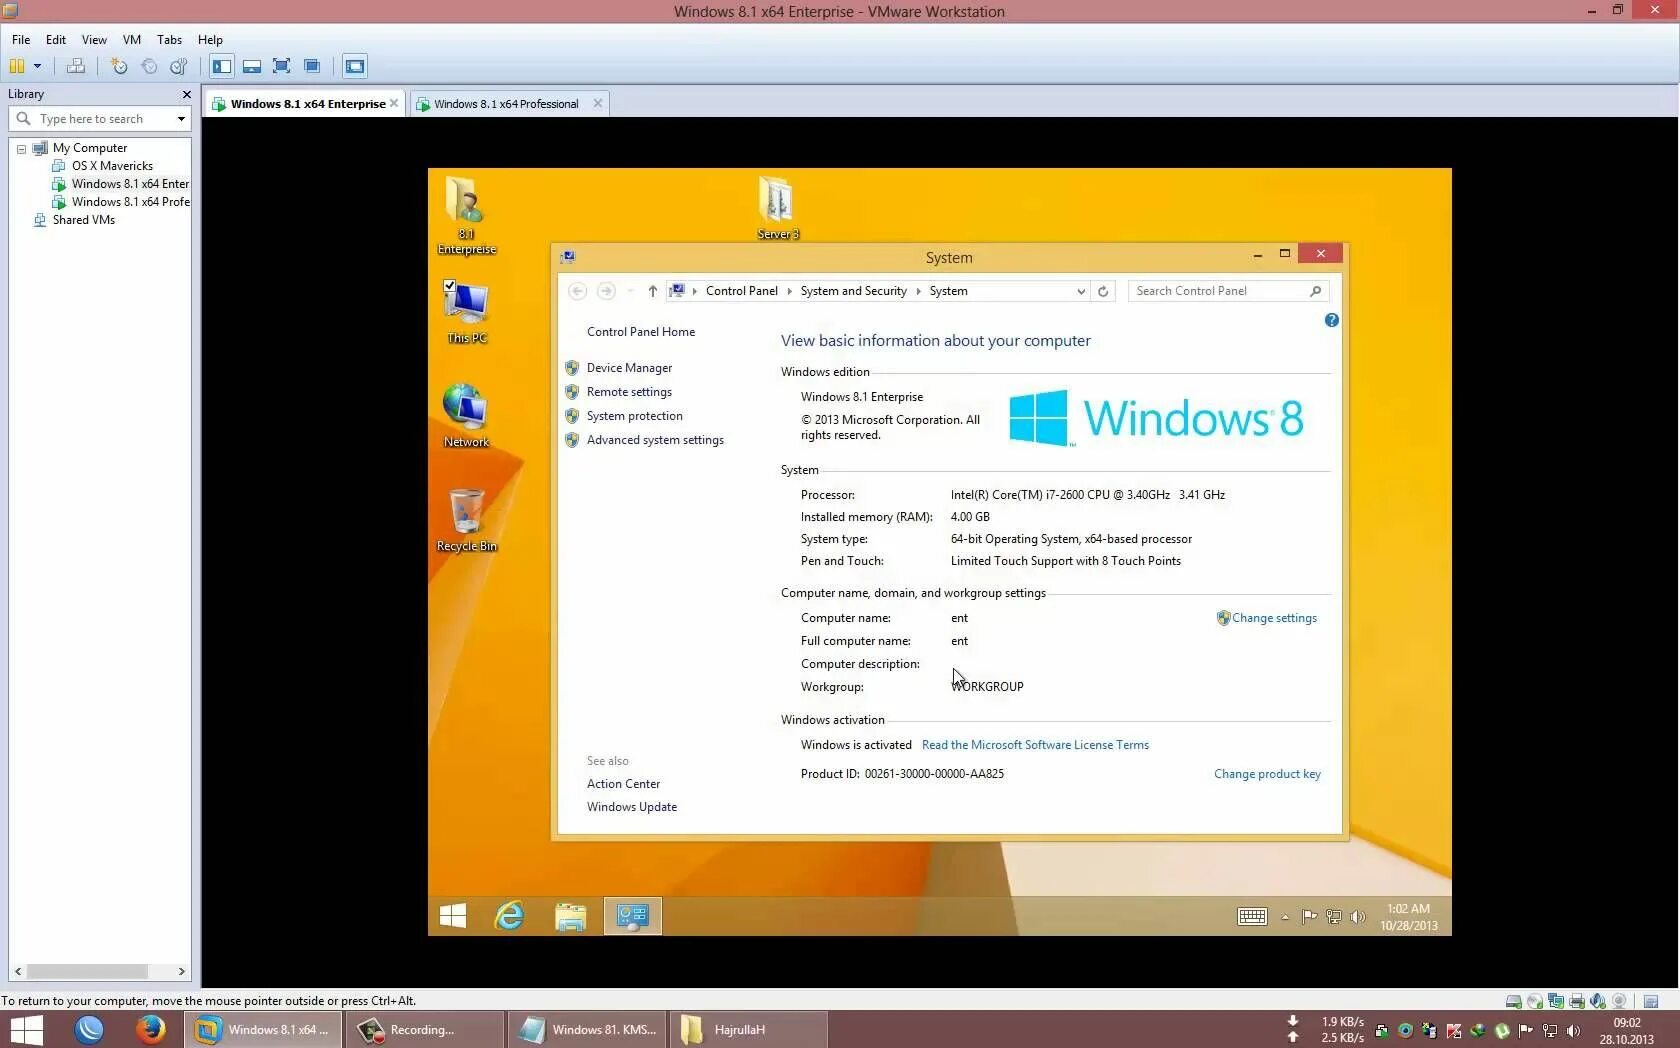
Task: Take a snapshot of this virtual machine
Action: point(119,66)
